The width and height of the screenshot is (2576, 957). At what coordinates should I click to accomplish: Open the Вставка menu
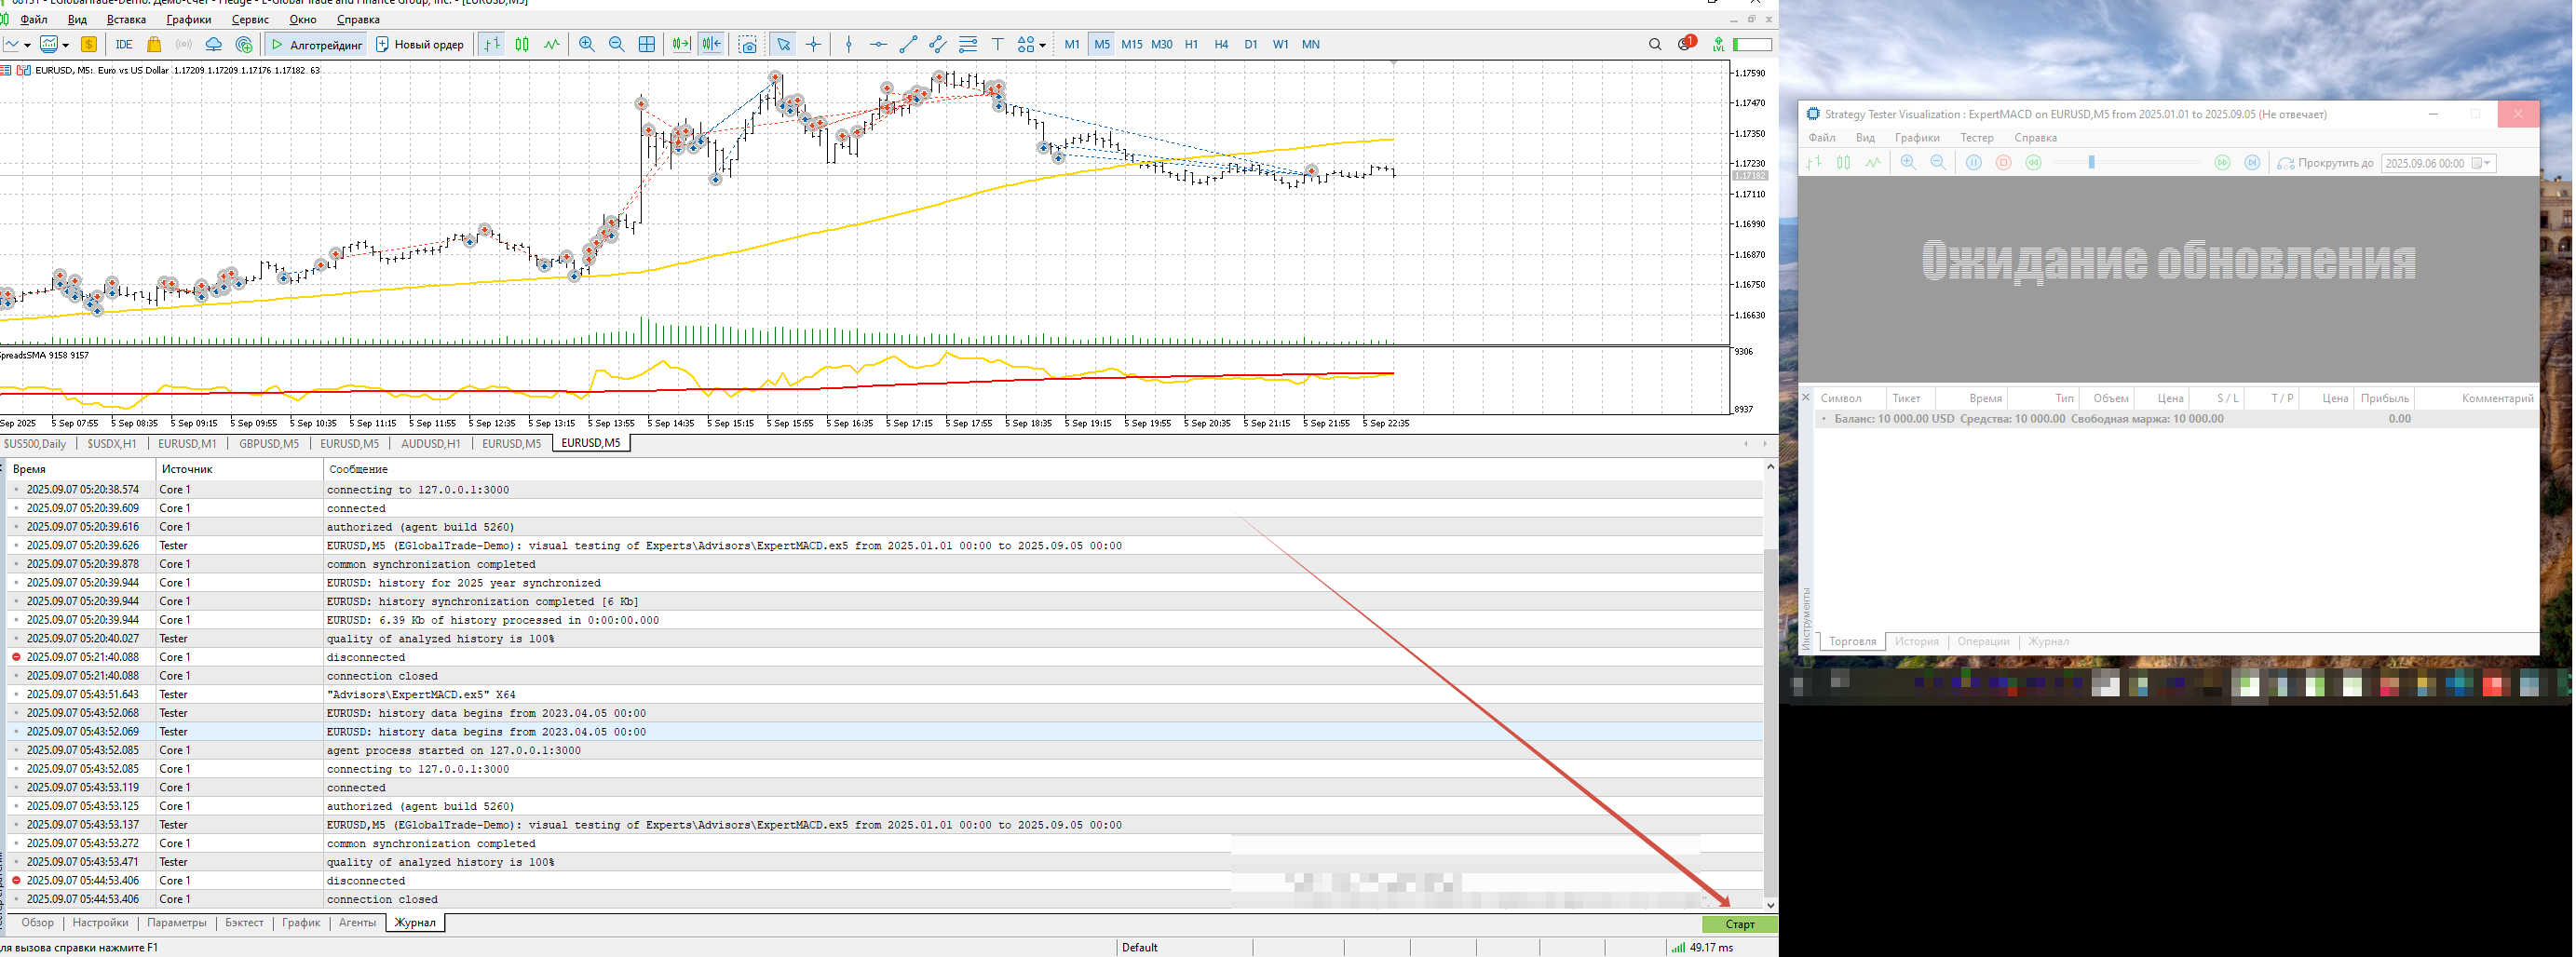pos(126,19)
